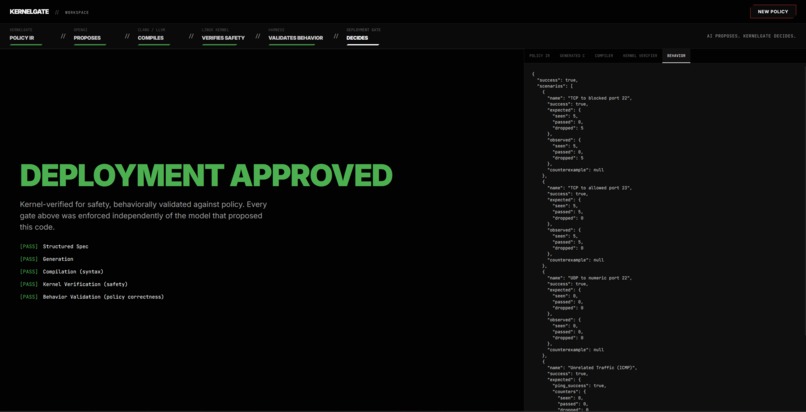Click the Deployment Approved heading

pos(206,176)
